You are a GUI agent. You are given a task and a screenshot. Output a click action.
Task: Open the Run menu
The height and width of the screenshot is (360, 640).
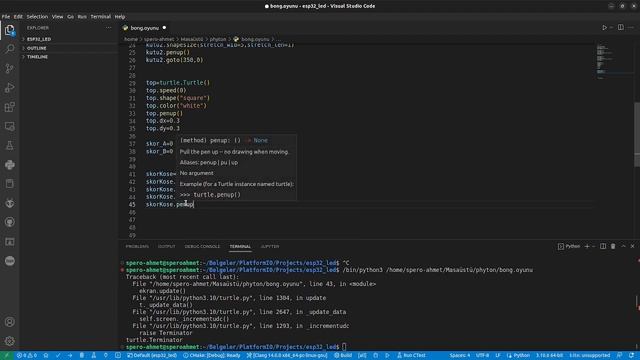[82, 17]
